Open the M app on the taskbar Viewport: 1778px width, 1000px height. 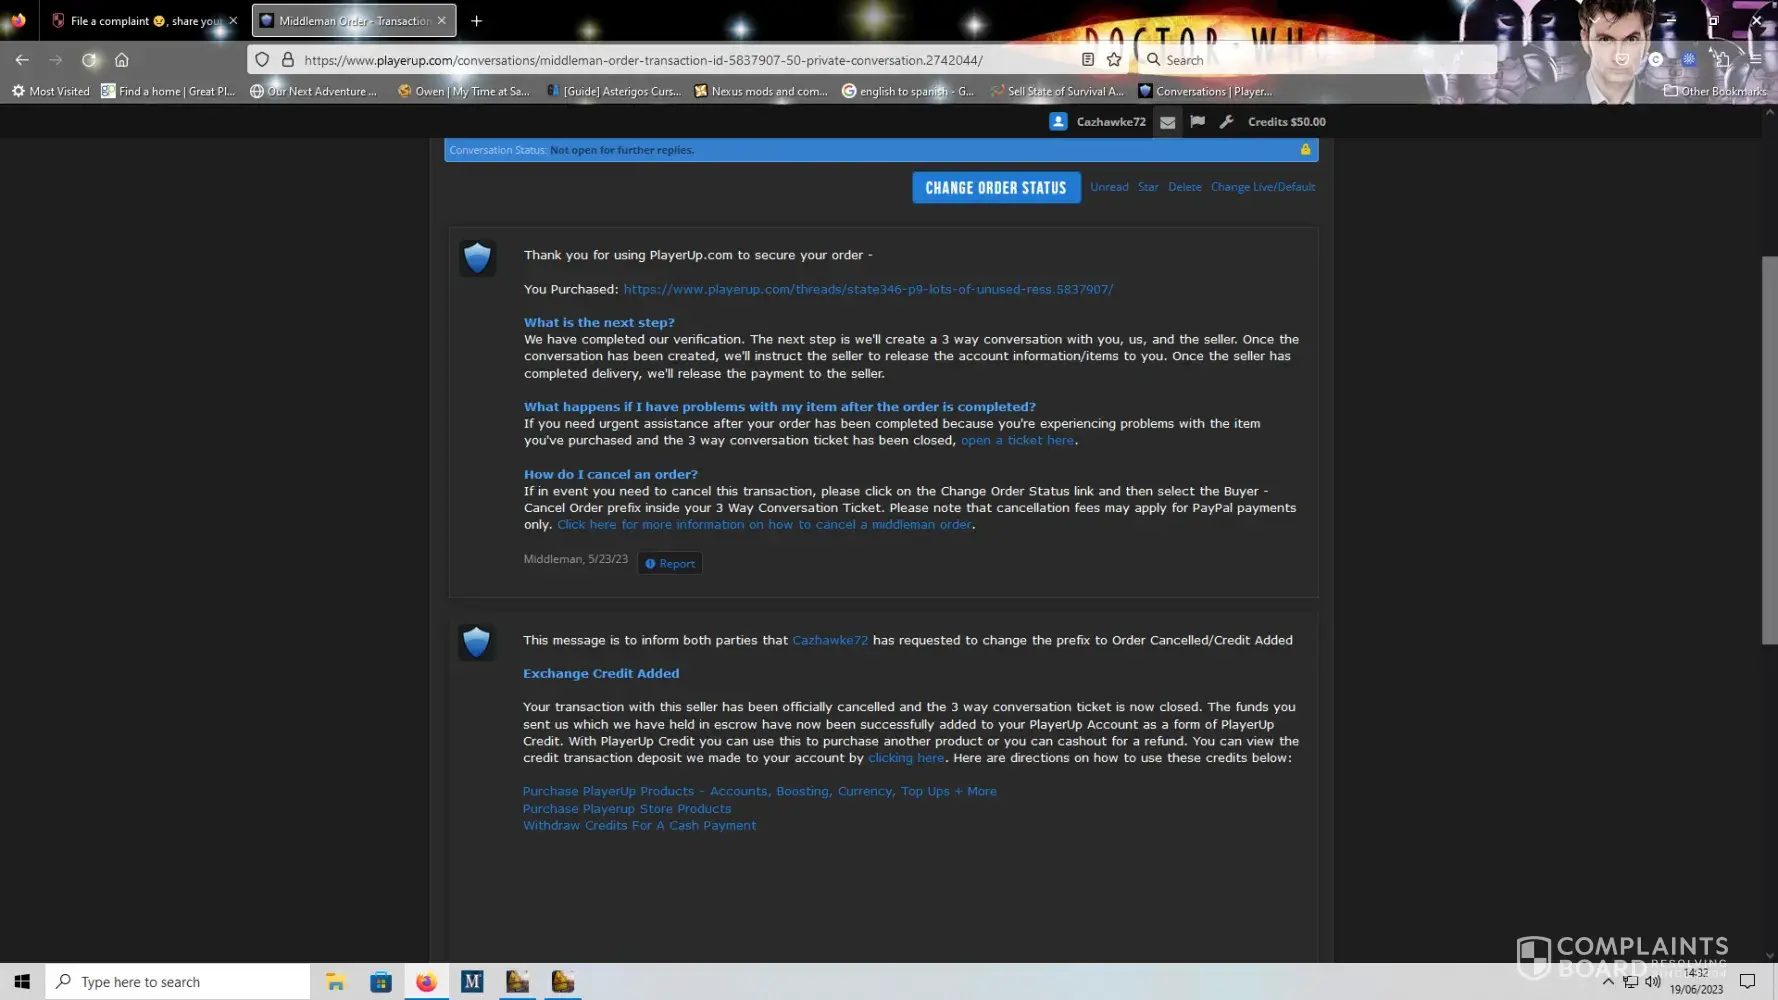coord(472,982)
